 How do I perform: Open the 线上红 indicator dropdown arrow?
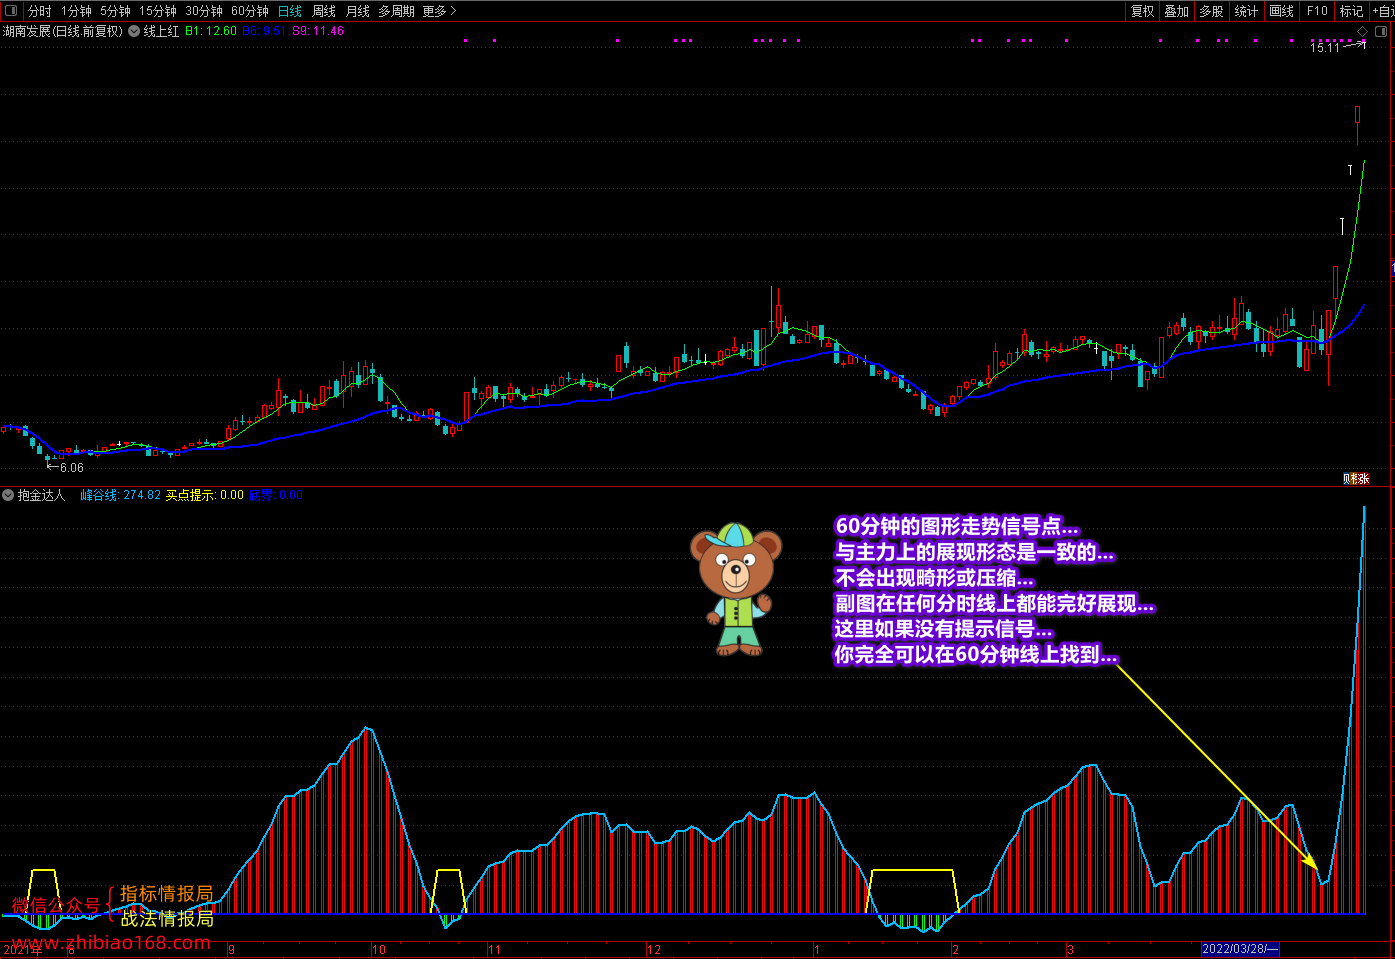tap(134, 31)
